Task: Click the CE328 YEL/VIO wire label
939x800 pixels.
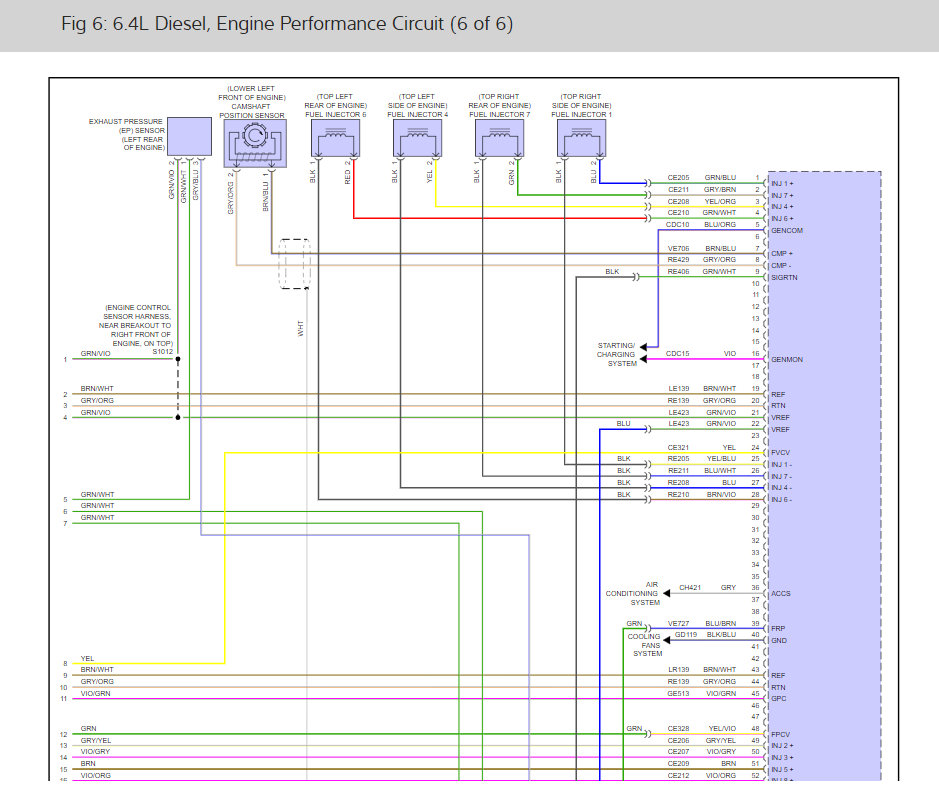Action: (x=702, y=729)
